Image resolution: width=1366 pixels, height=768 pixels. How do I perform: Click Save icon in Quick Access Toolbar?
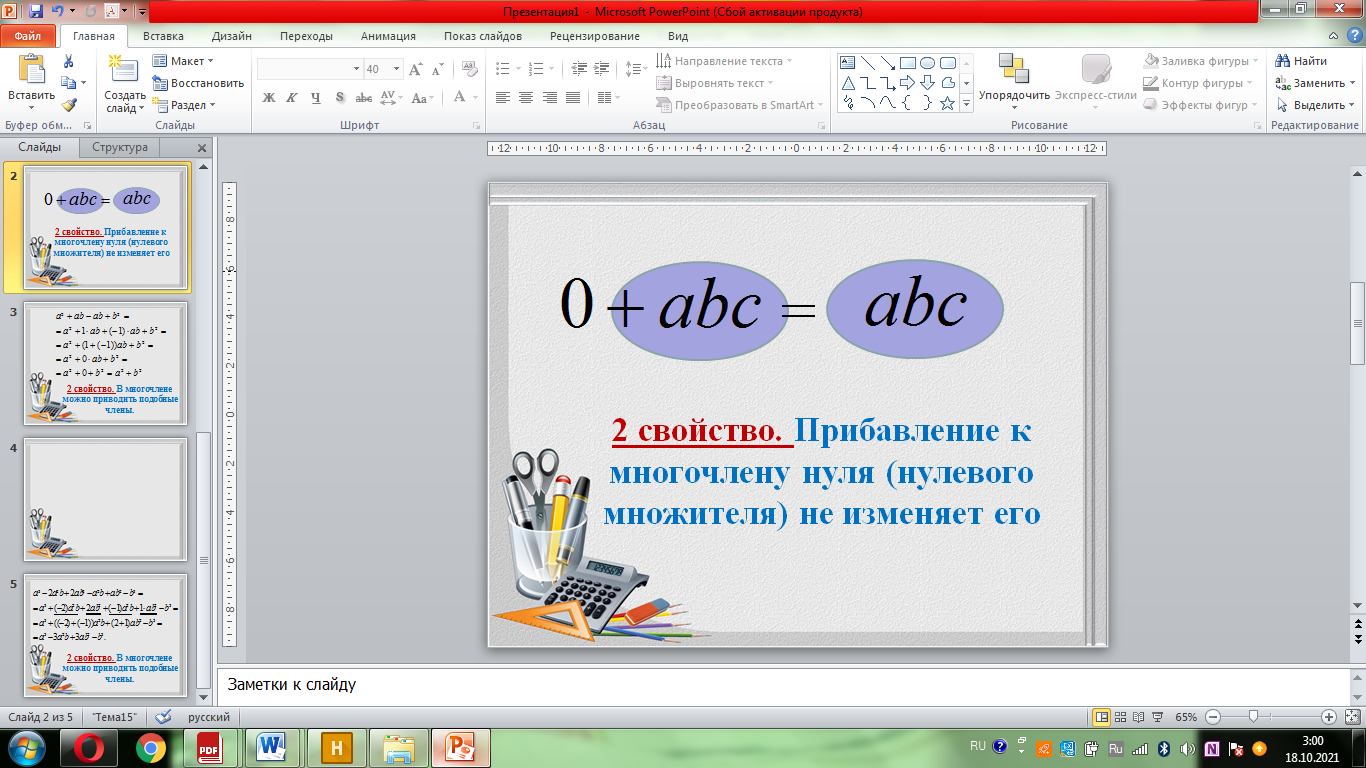point(36,12)
